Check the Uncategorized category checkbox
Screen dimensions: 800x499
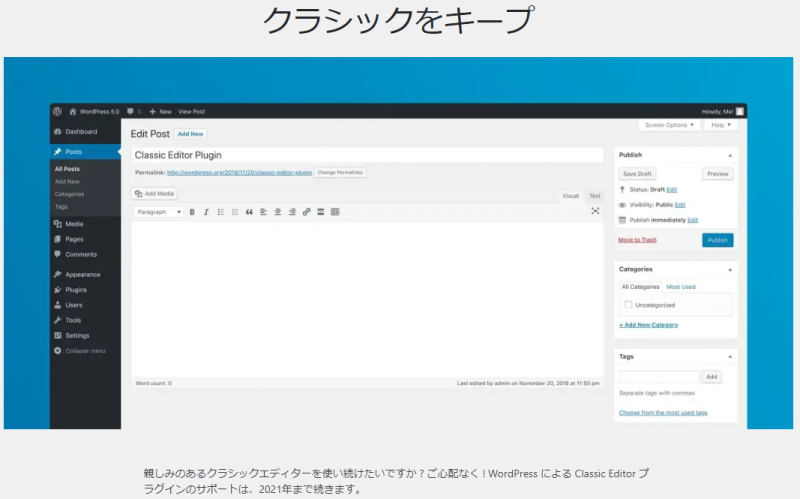tap(628, 305)
